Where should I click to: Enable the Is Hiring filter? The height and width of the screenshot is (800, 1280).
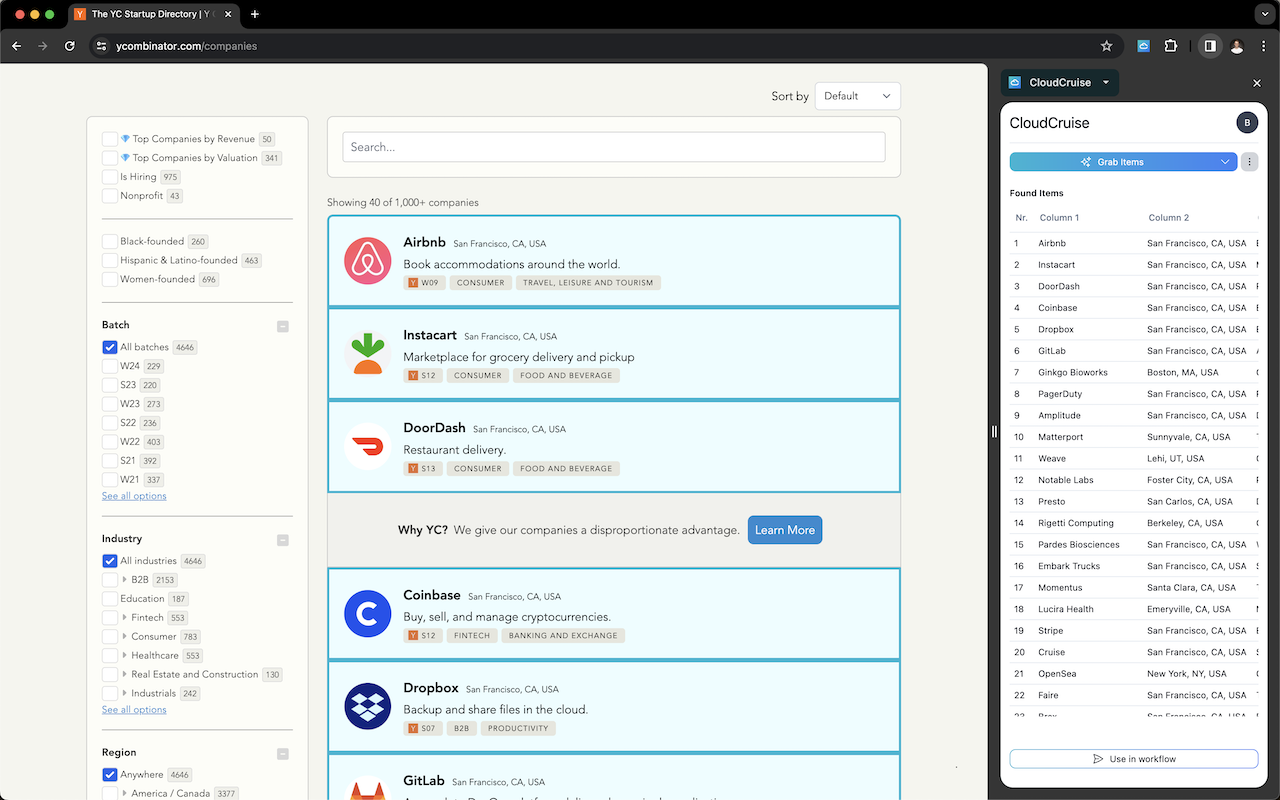(x=110, y=176)
